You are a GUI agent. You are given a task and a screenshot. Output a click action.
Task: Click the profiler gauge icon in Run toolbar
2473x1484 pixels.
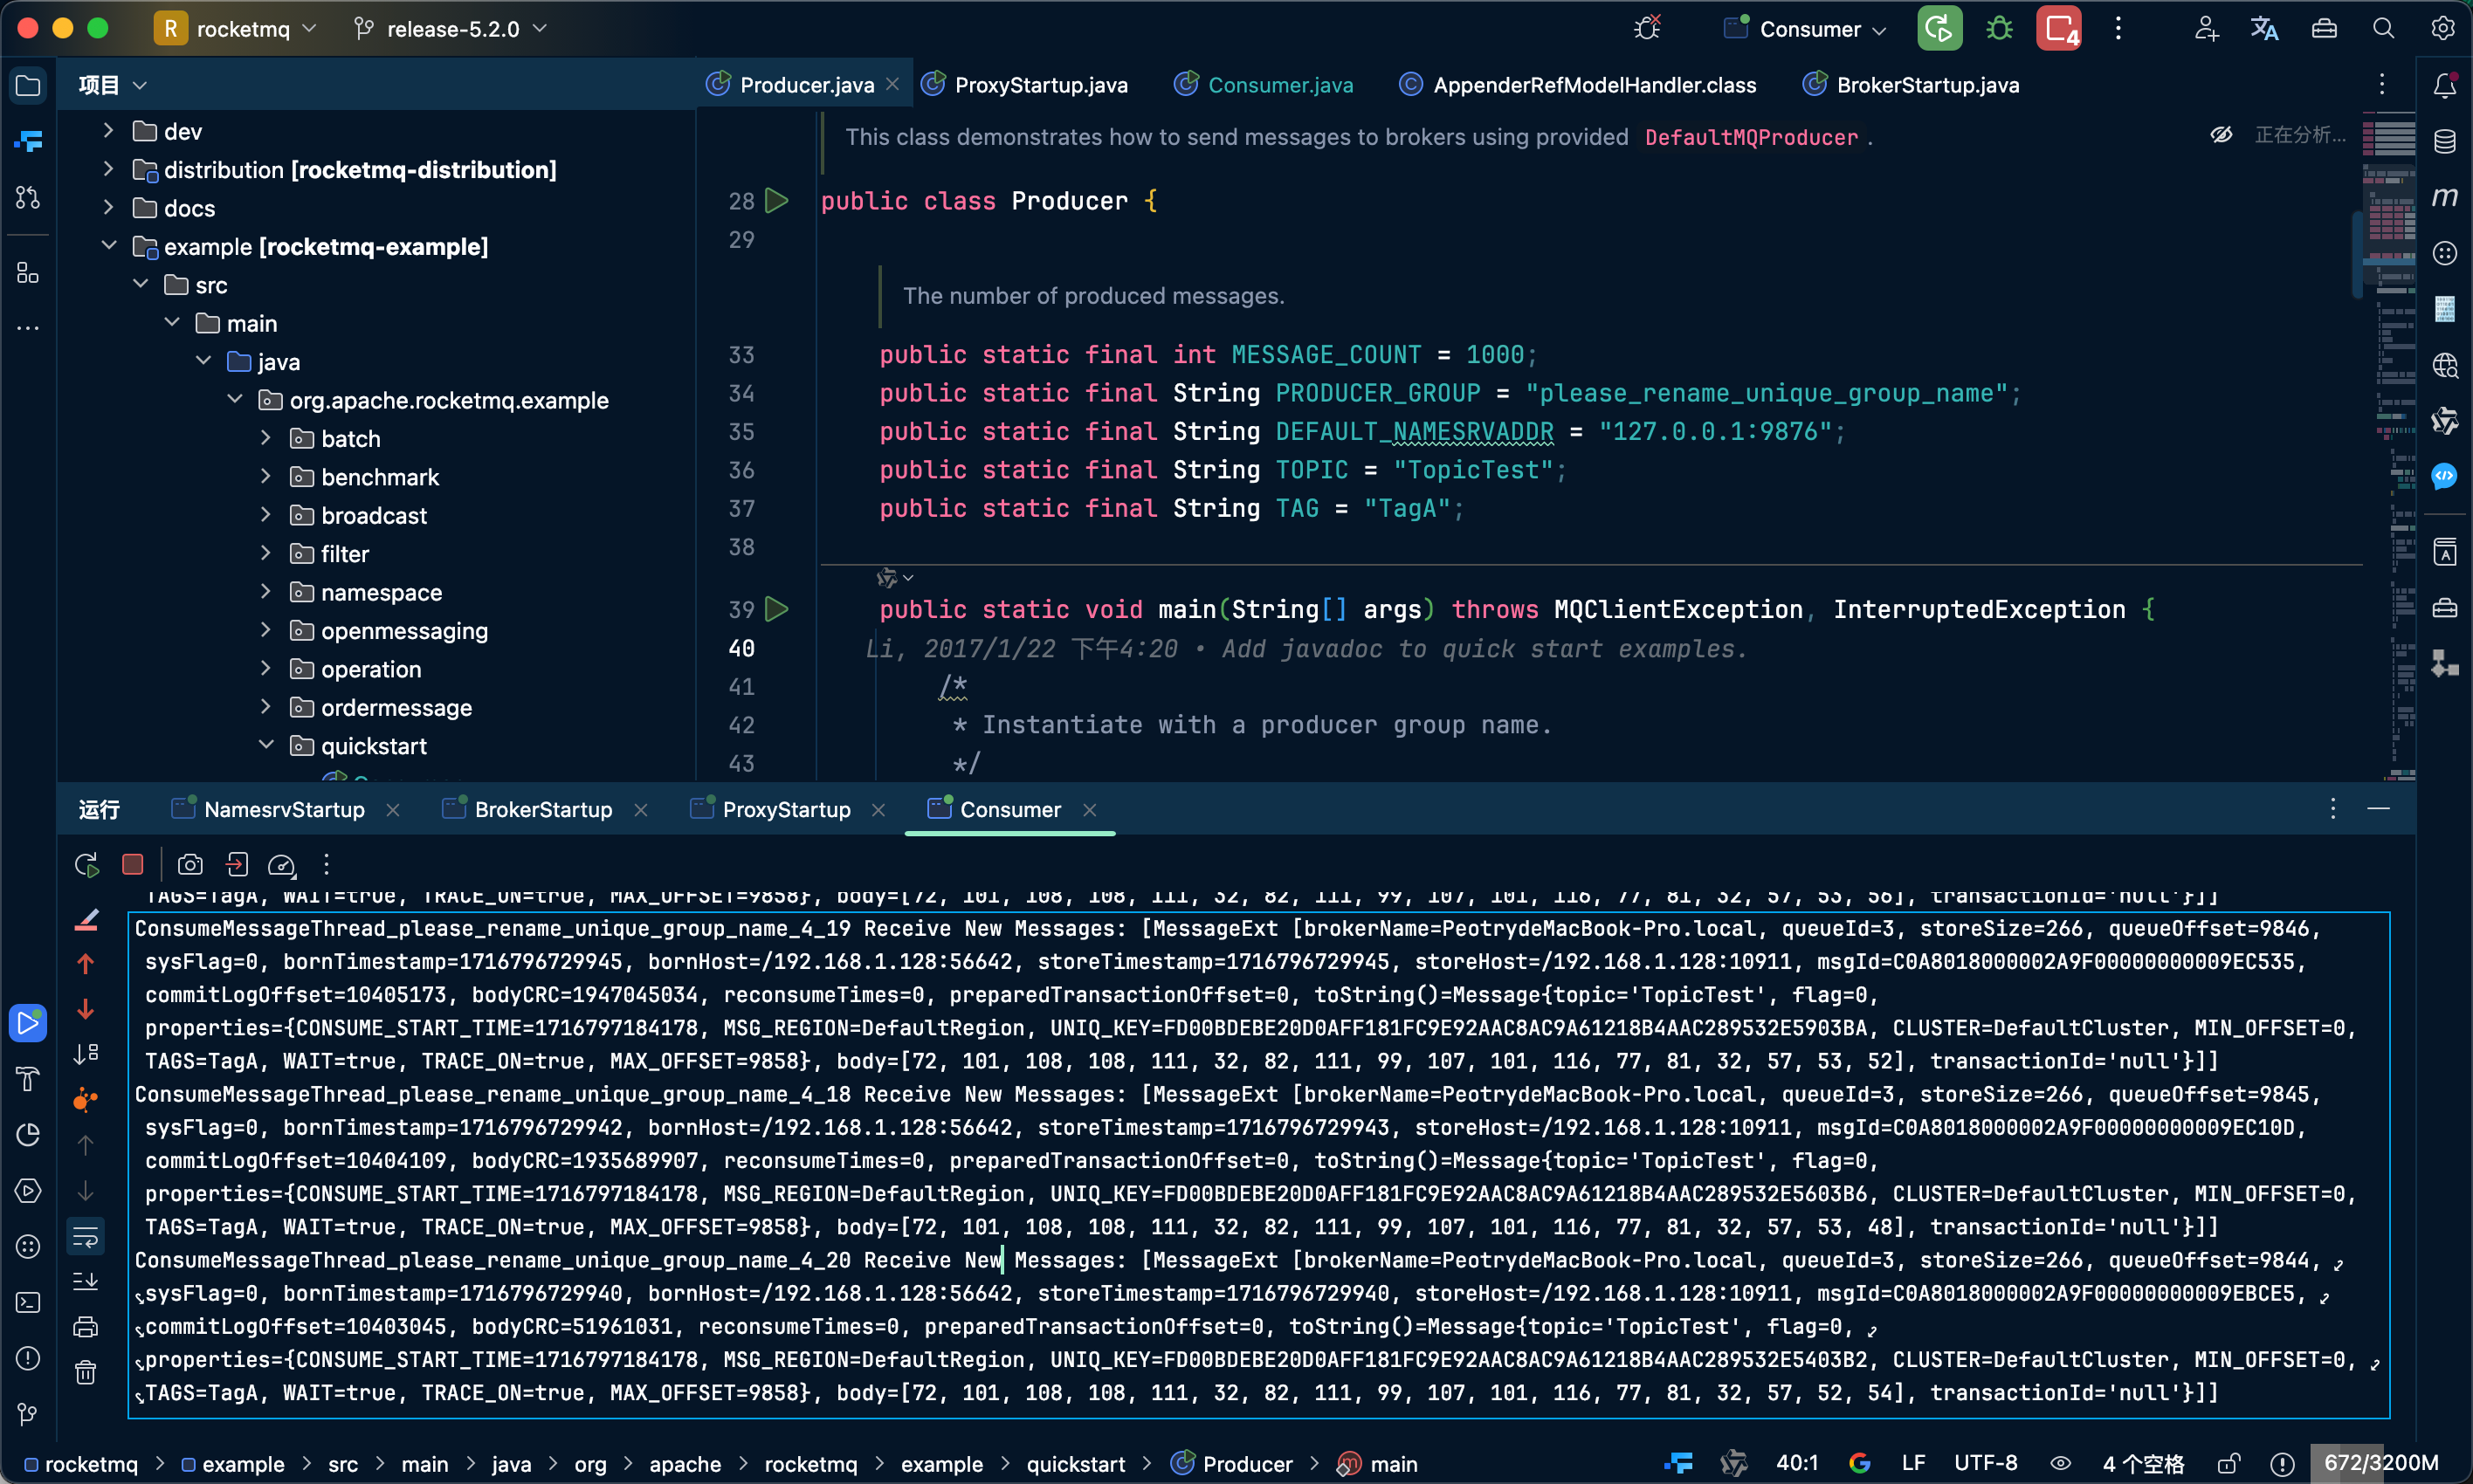(x=282, y=865)
